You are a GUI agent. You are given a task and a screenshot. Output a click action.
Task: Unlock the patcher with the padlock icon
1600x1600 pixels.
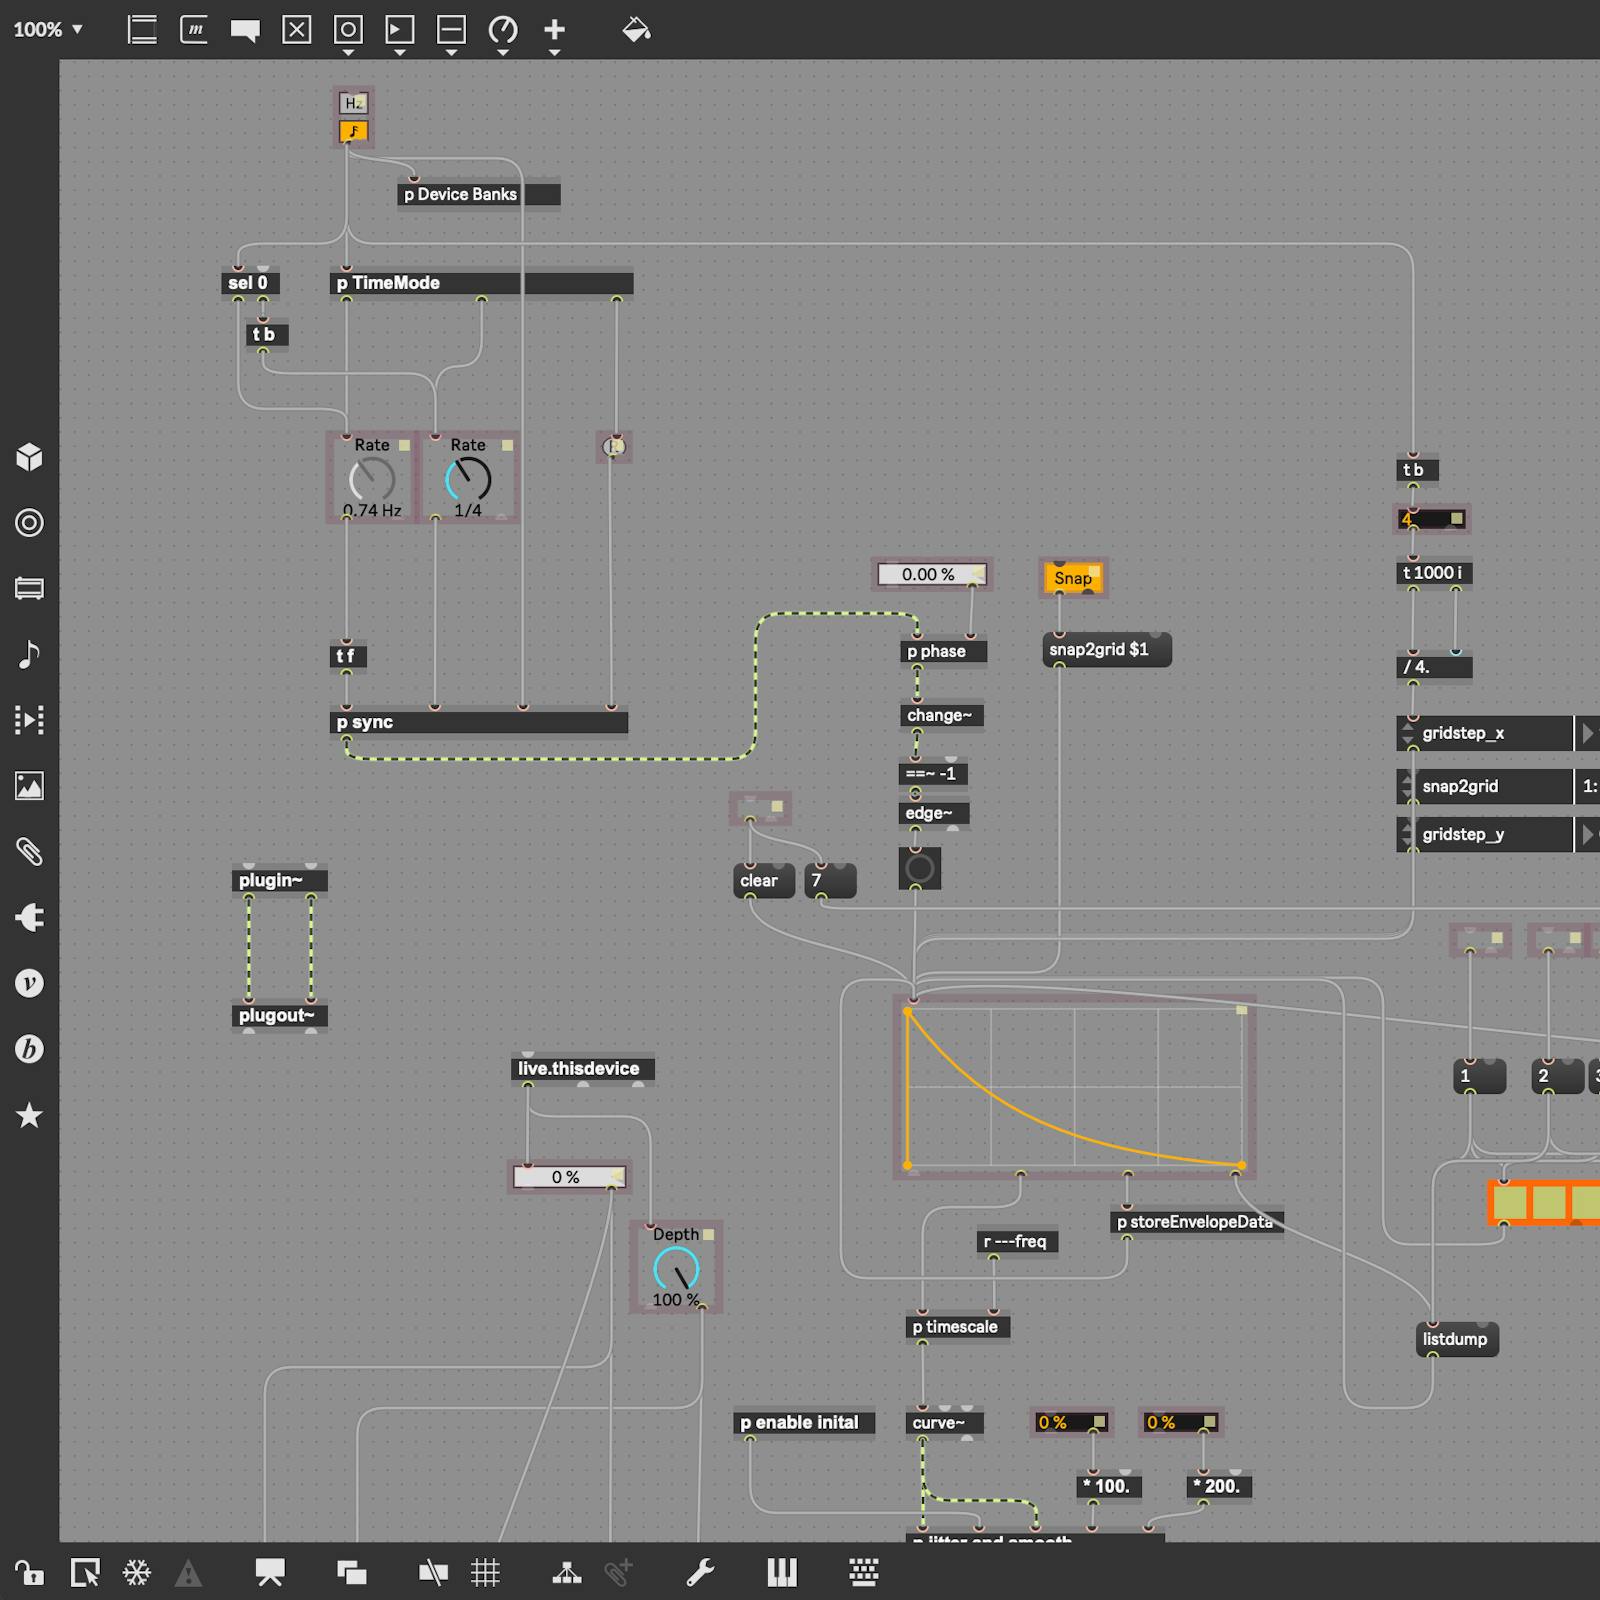click(x=31, y=1572)
